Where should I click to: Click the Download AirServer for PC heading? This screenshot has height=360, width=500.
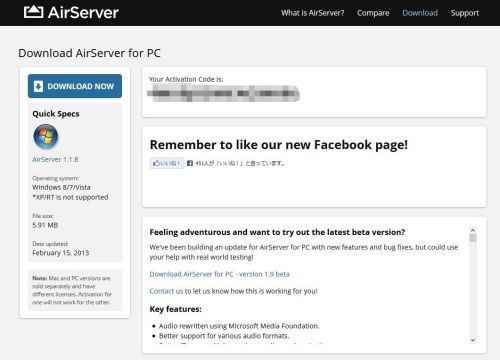pos(89,53)
